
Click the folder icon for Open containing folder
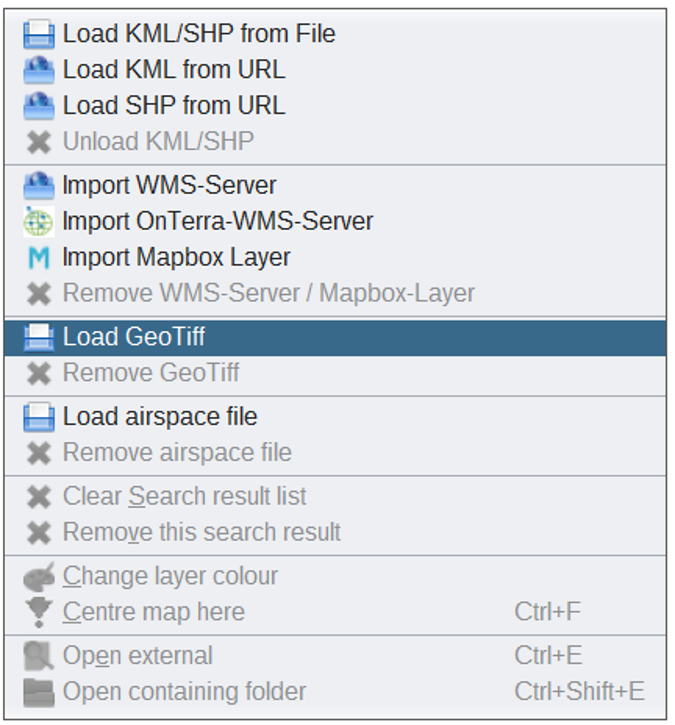(x=39, y=692)
